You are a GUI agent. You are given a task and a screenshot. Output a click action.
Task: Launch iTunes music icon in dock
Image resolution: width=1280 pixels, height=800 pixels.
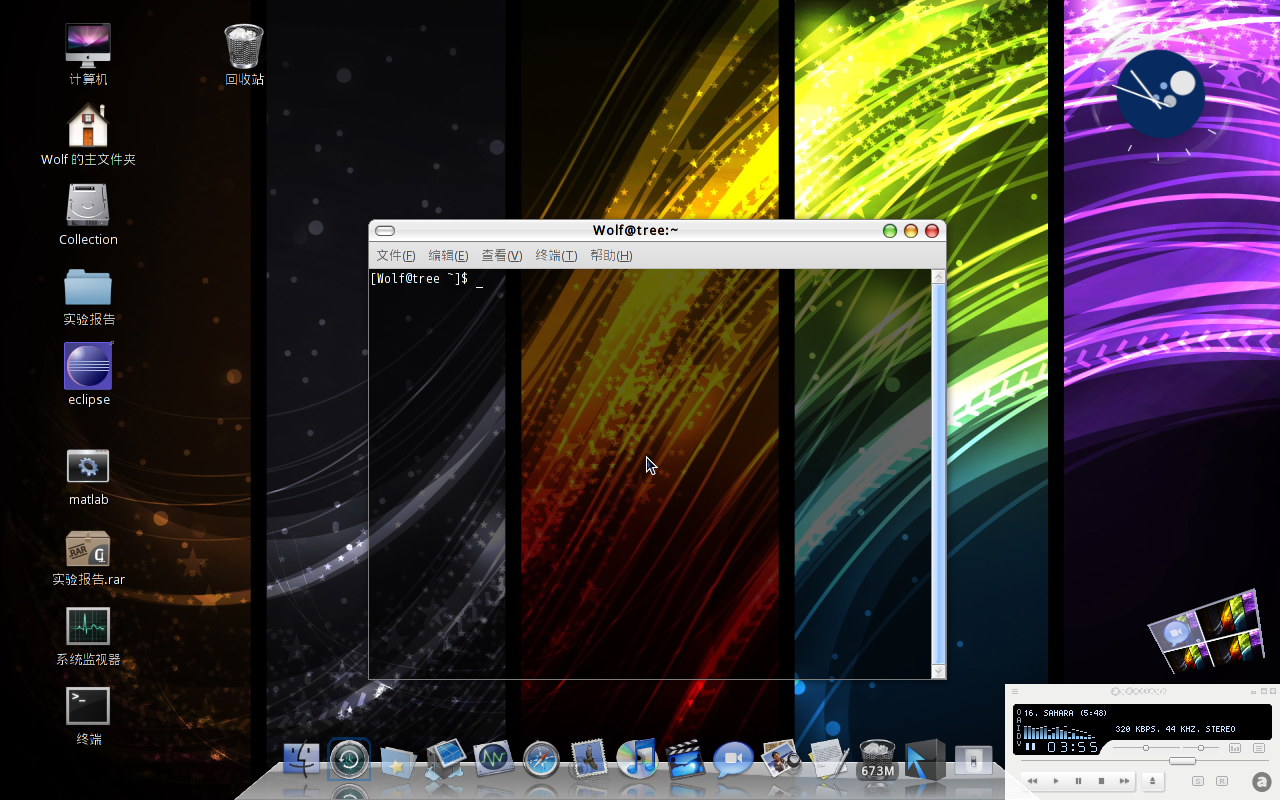click(x=637, y=759)
